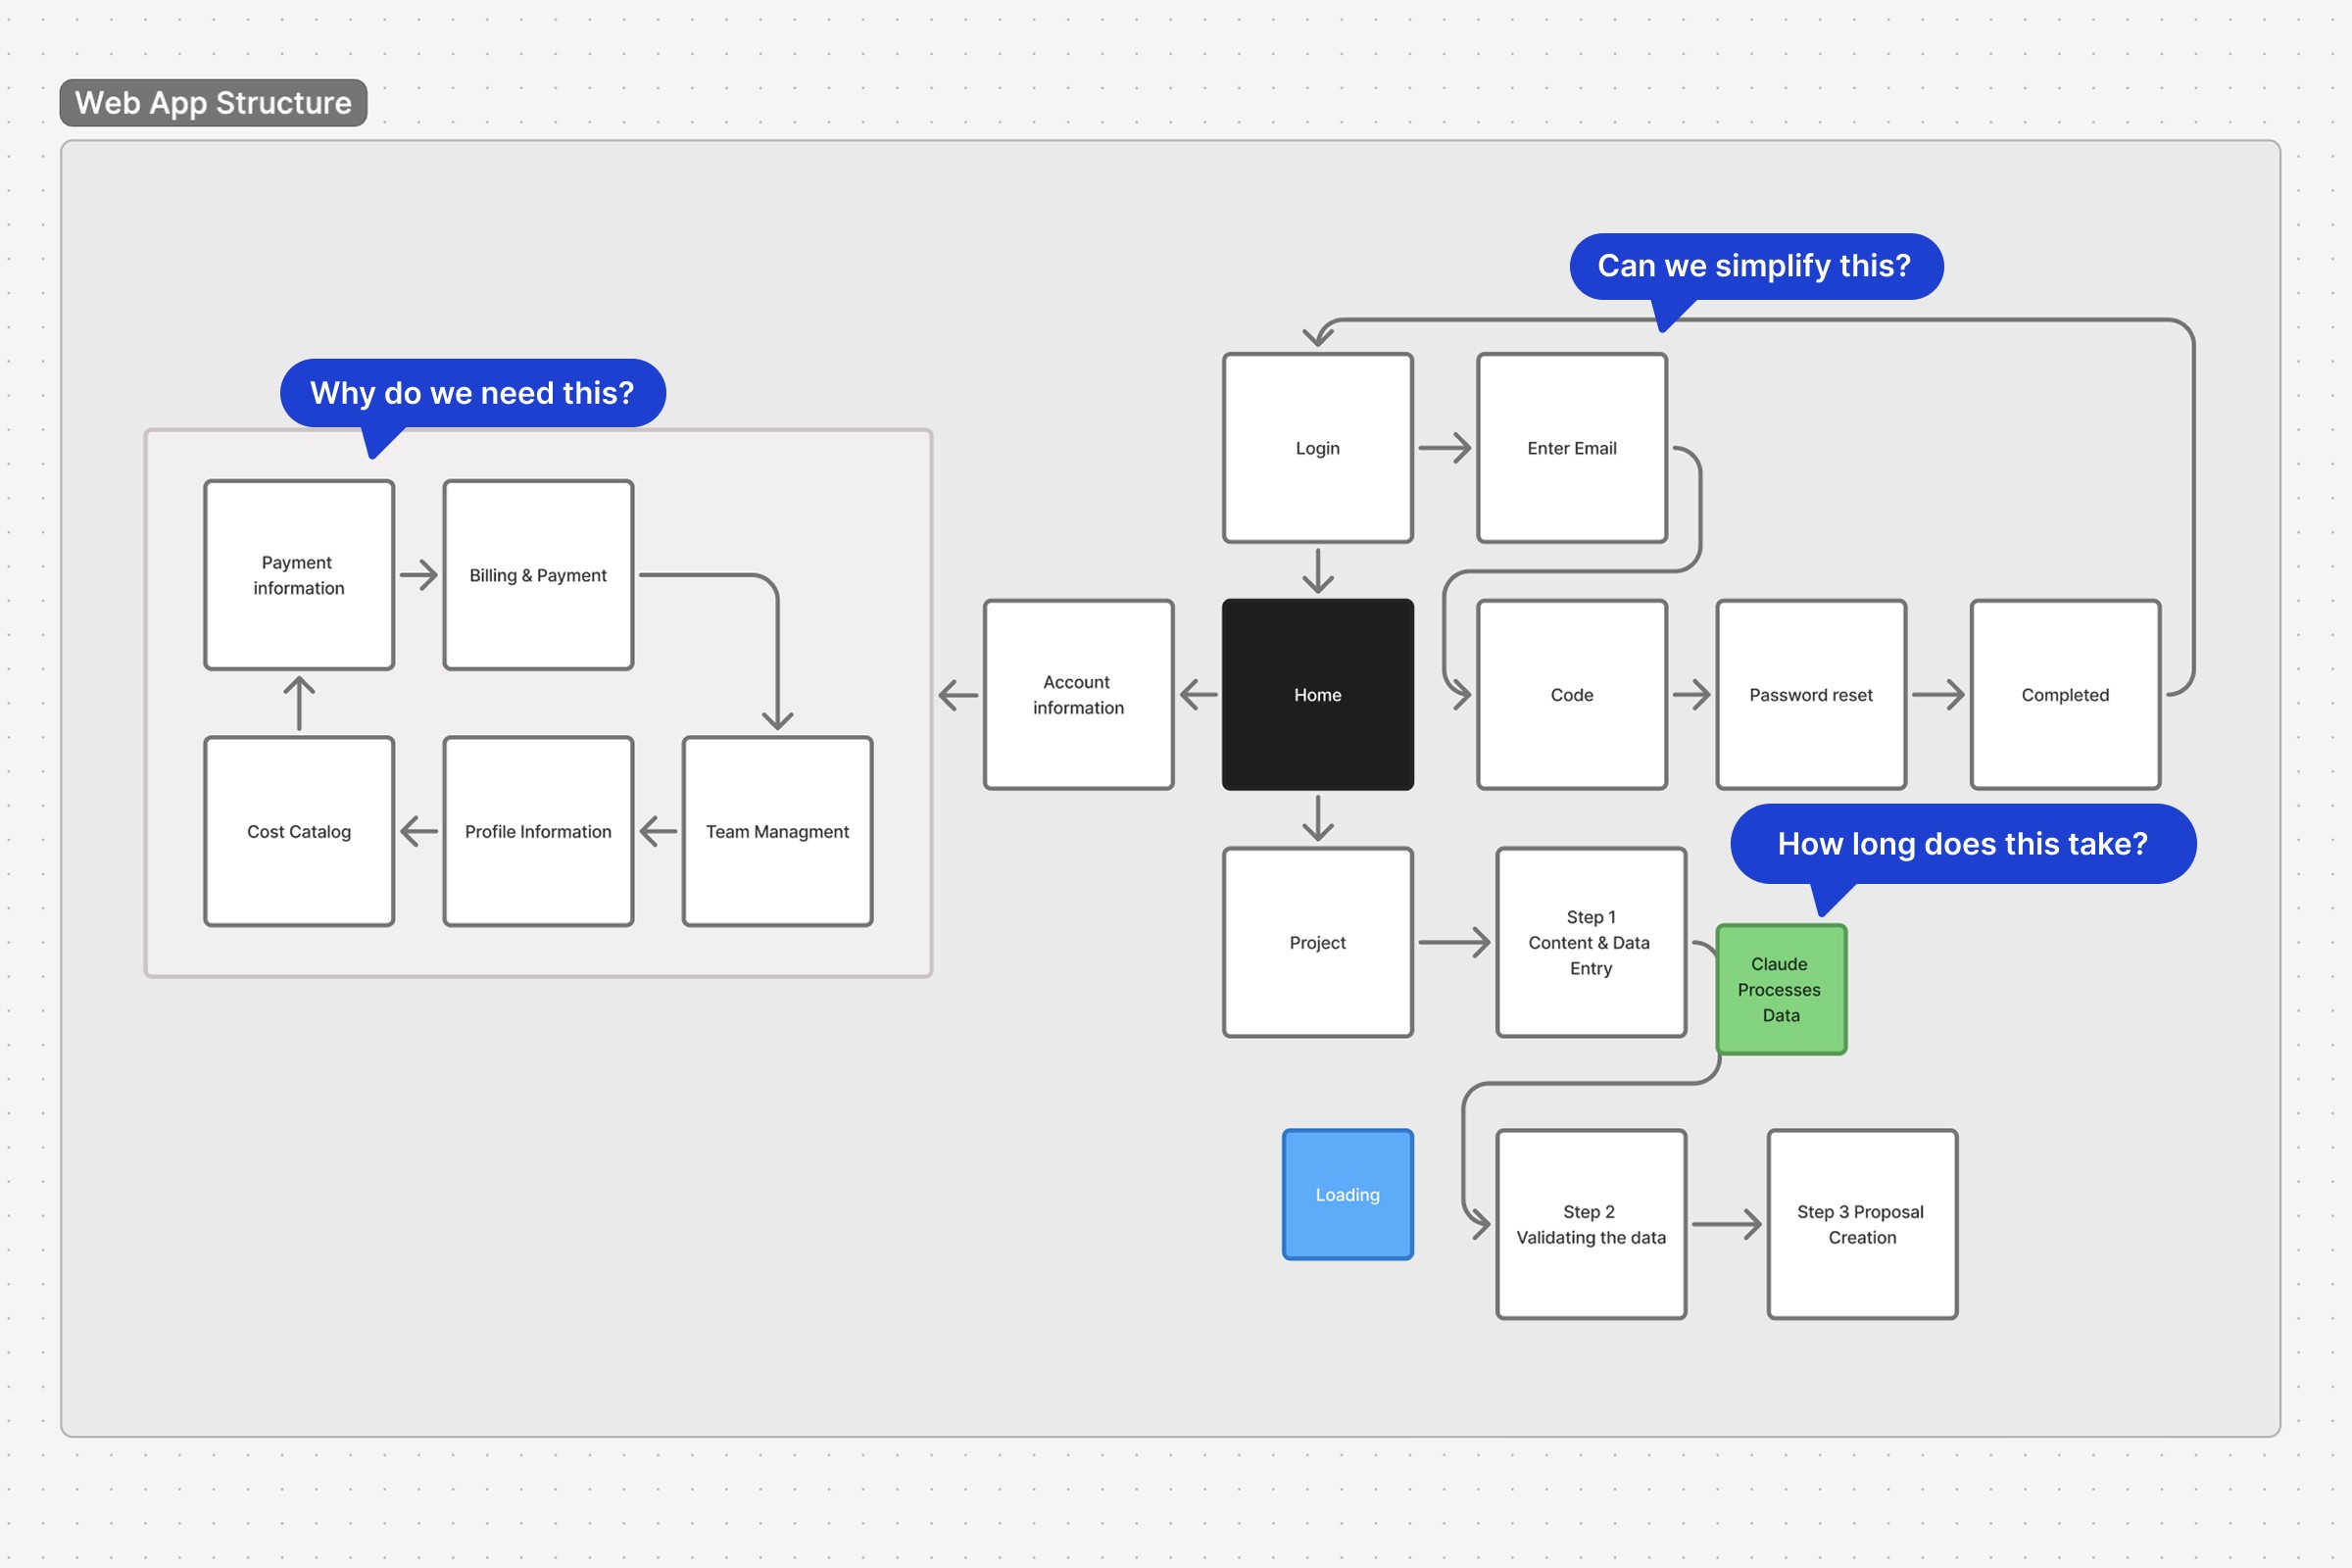
Task: Select the Completed node
Action: 2064,694
